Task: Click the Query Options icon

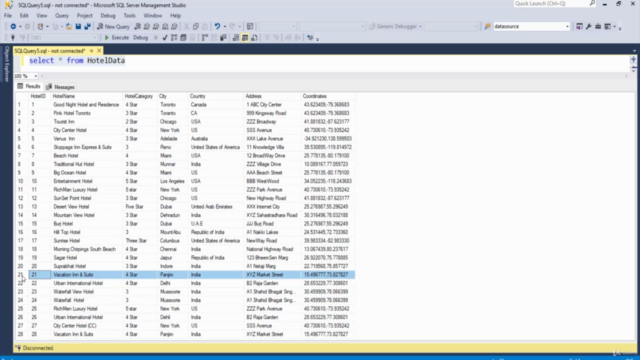Action: tap(183, 38)
